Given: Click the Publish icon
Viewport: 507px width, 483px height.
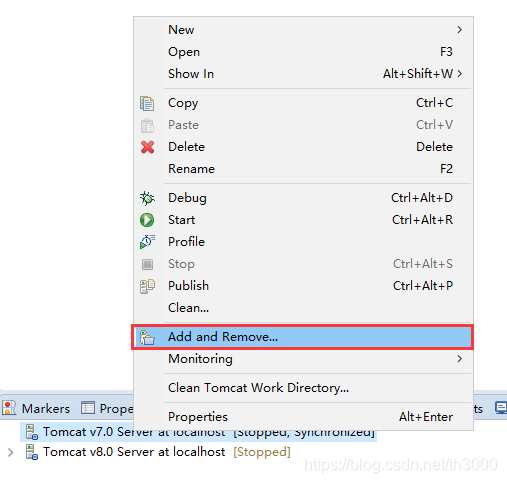Looking at the screenshot, I should [x=147, y=286].
